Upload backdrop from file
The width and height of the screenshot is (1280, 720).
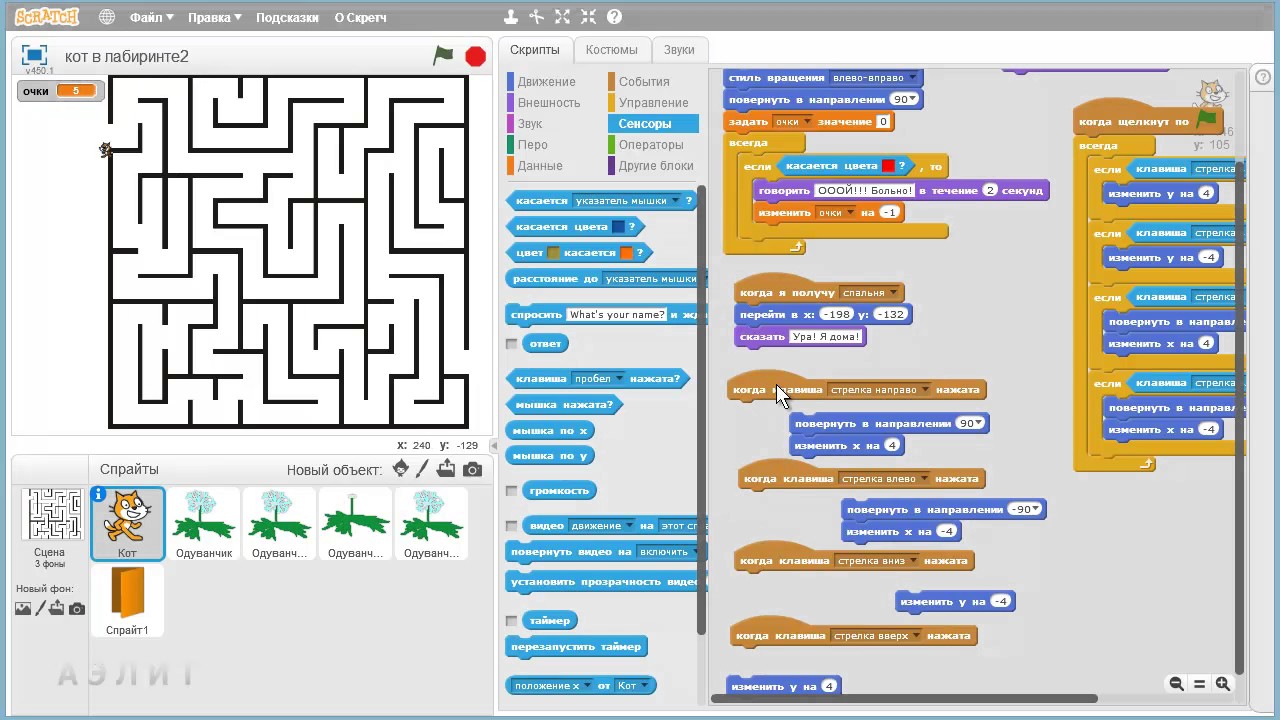pyautogui.click(x=57, y=608)
